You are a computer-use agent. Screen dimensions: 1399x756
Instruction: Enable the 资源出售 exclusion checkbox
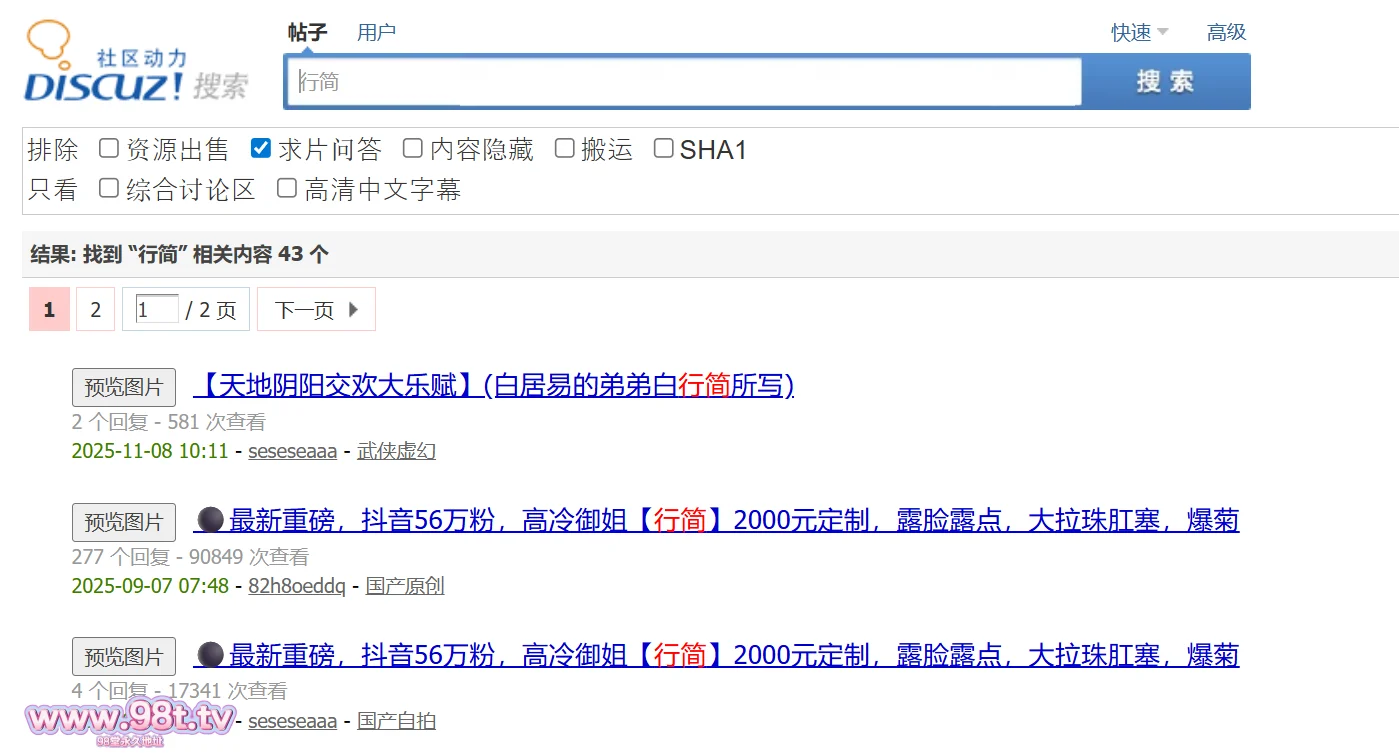[x=109, y=149]
